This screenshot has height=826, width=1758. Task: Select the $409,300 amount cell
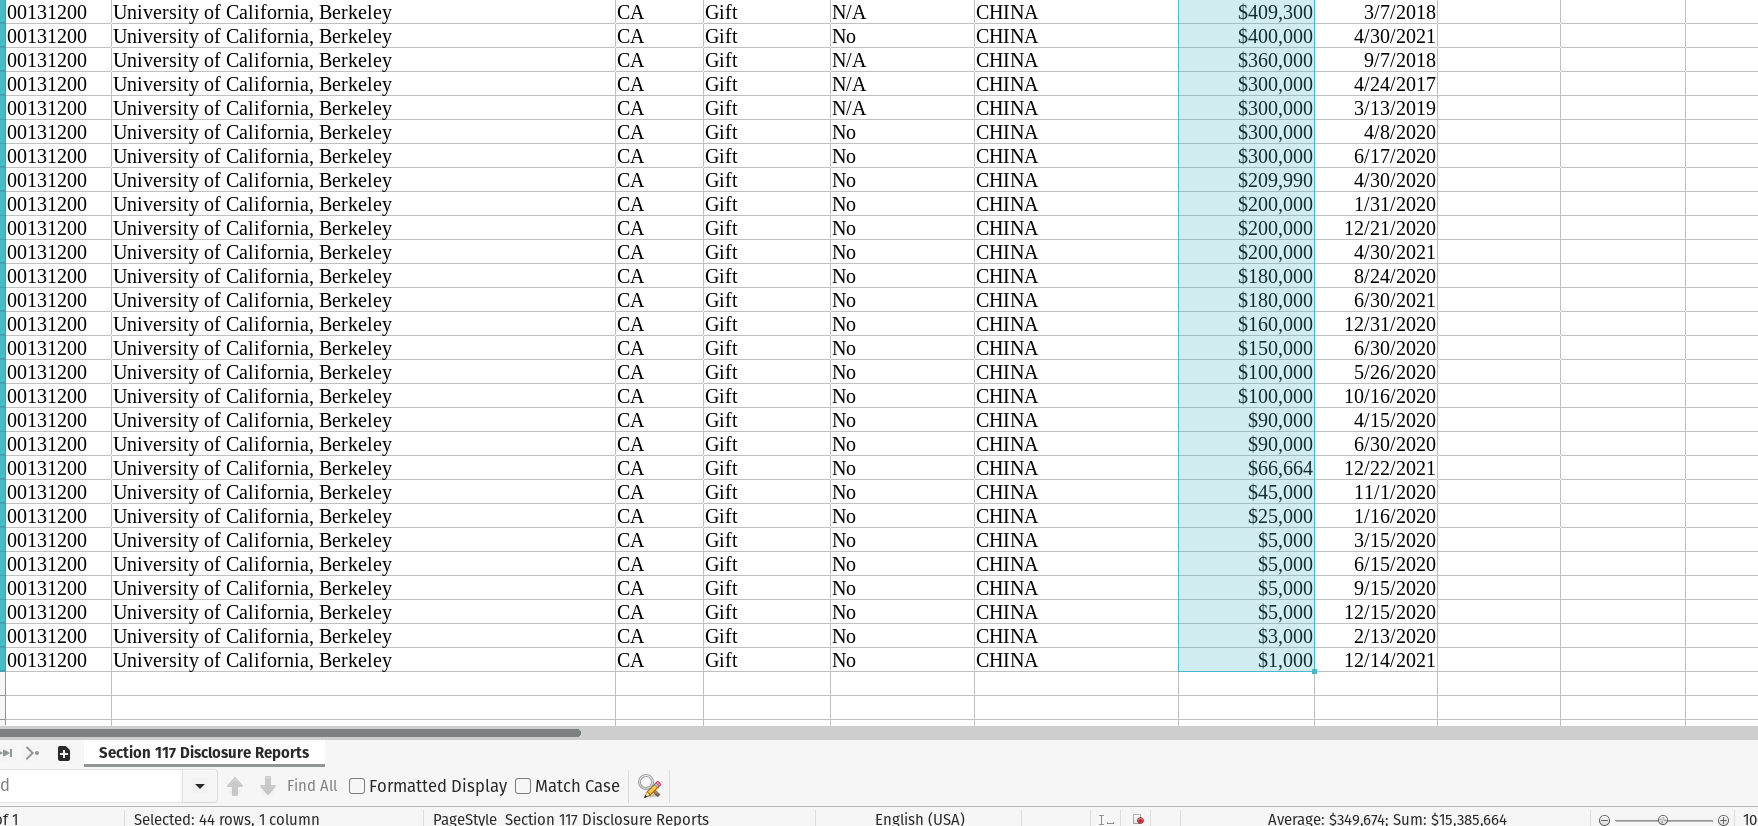(1246, 12)
